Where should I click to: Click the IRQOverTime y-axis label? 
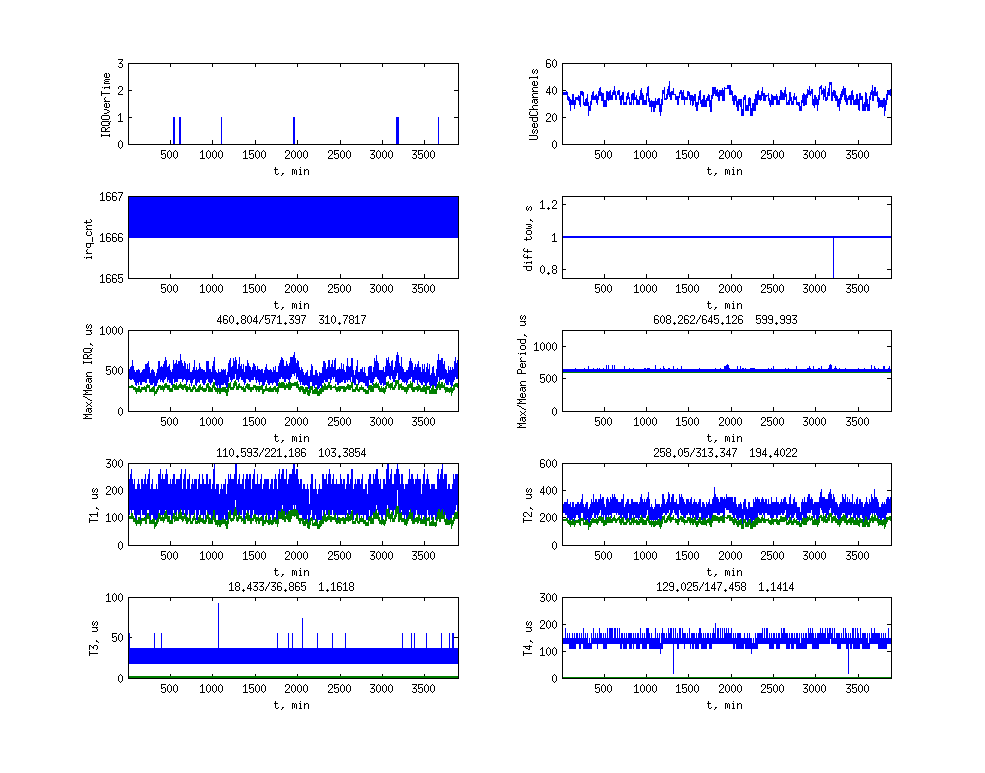click(106, 104)
